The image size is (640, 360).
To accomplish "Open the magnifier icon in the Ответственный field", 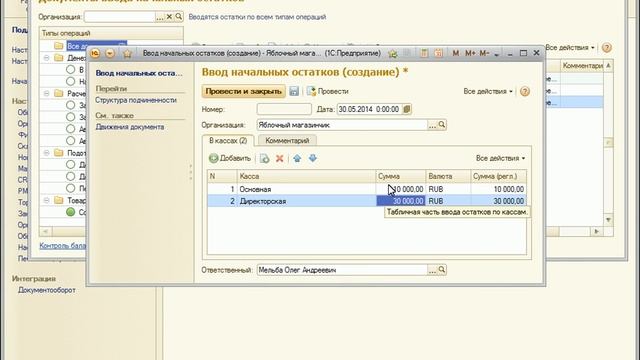I will pos(442,269).
